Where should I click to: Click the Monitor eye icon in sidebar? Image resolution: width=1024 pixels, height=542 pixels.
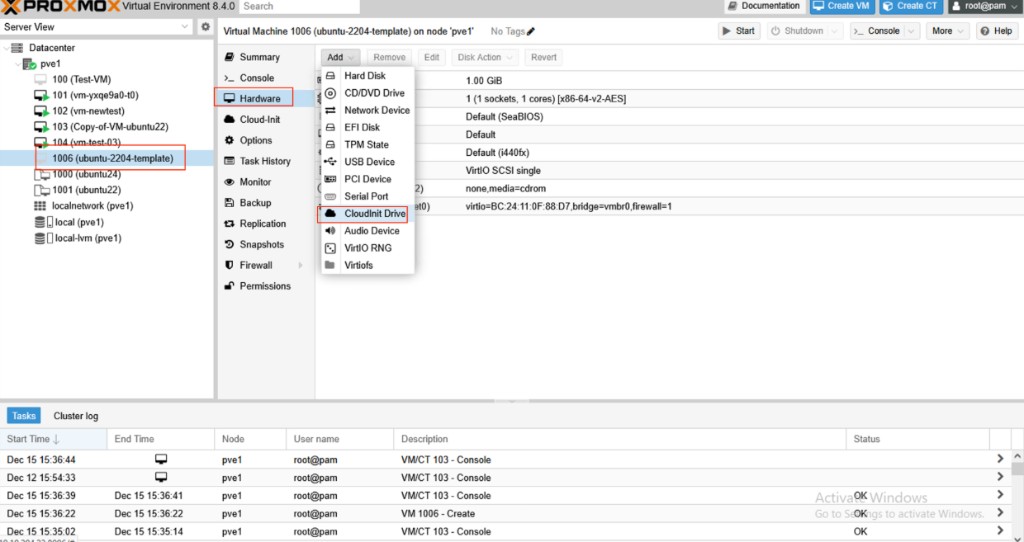pyautogui.click(x=229, y=182)
